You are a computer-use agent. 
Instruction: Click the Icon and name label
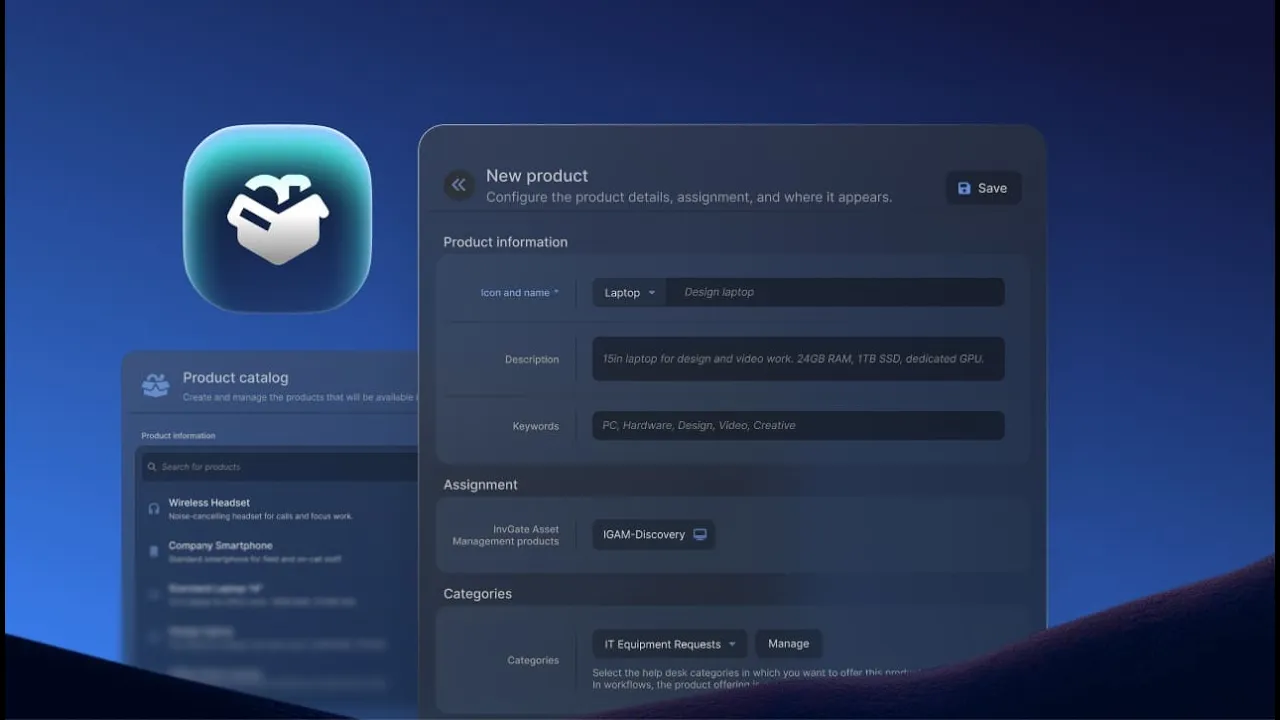pos(519,293)
